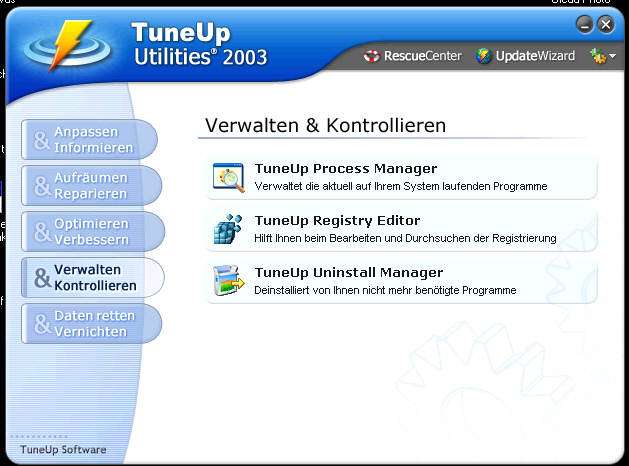The height and width of the screenshot is (466, 629).
Task: Open the TuneUp Process Manager icon
Action: pyautogui.click(x=229, y=177)
